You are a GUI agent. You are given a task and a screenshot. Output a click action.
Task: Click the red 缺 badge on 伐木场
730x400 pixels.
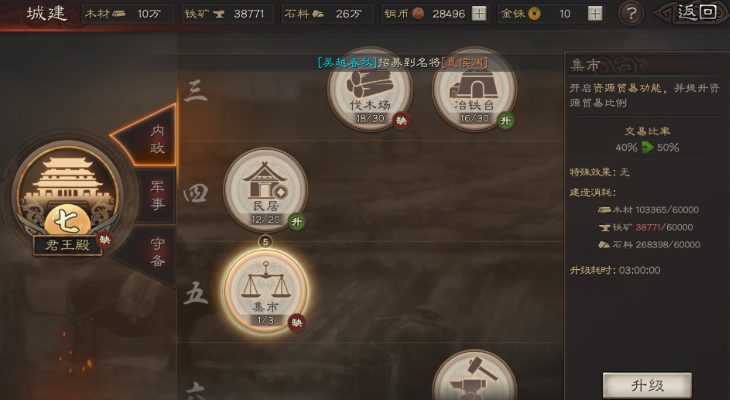click(401, 121)
